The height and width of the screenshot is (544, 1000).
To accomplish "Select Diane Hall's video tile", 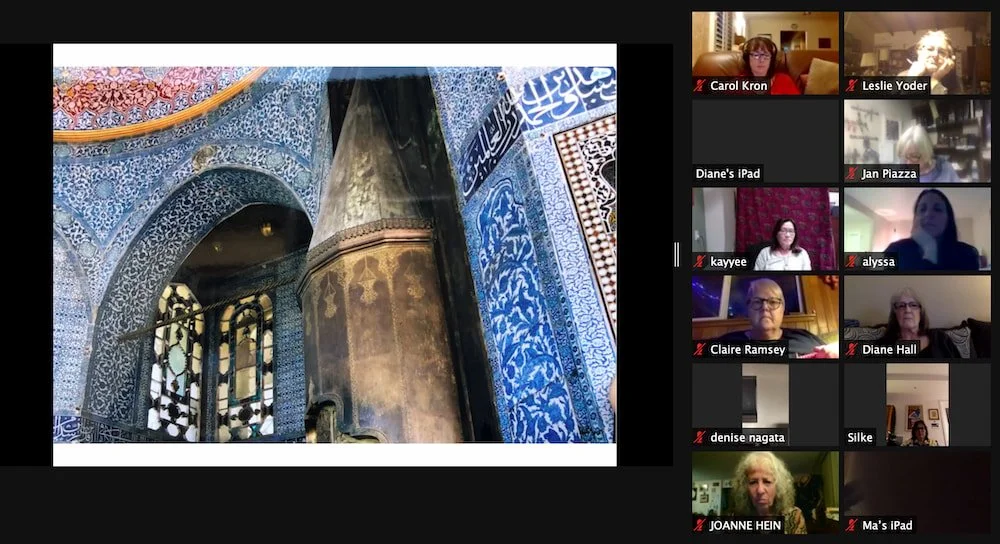I will [917, 317].
